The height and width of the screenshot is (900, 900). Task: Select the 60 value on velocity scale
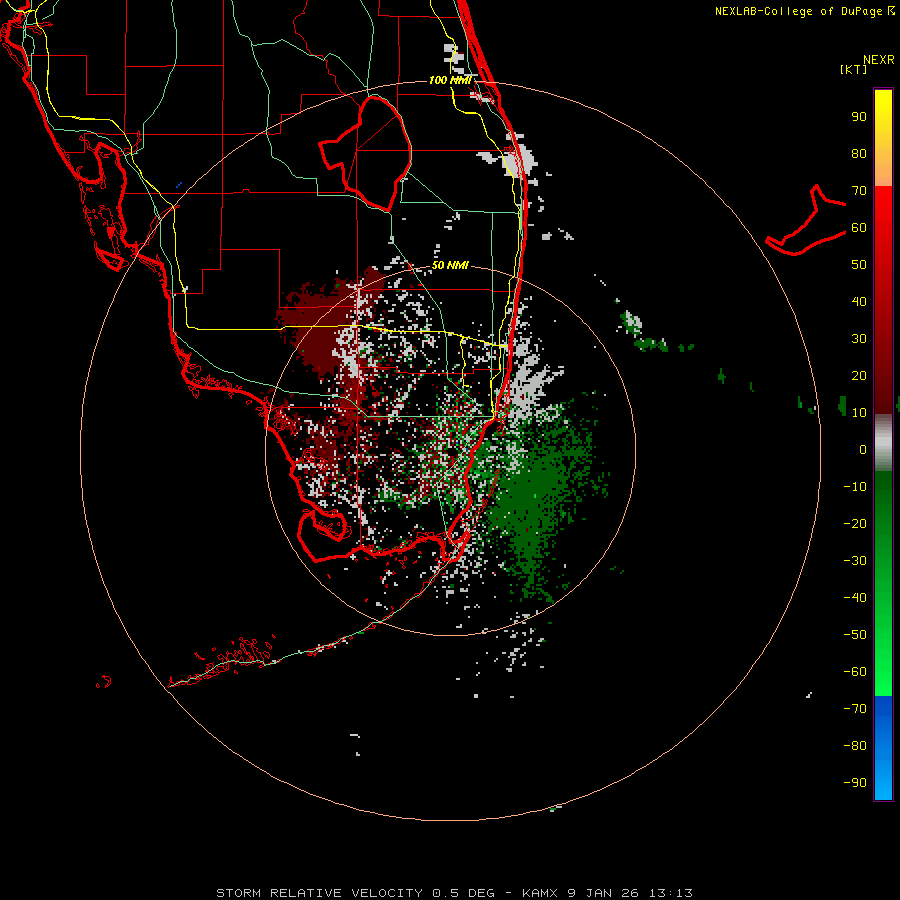tap(859, 227)
